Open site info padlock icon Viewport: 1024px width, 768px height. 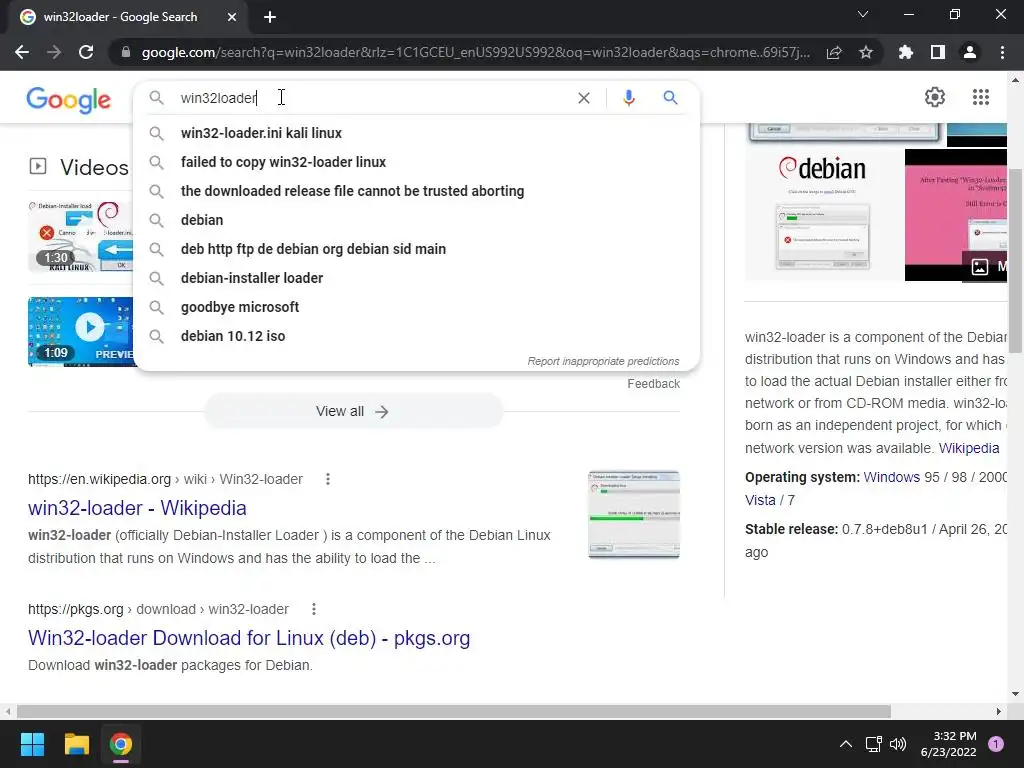pos(126,52)
